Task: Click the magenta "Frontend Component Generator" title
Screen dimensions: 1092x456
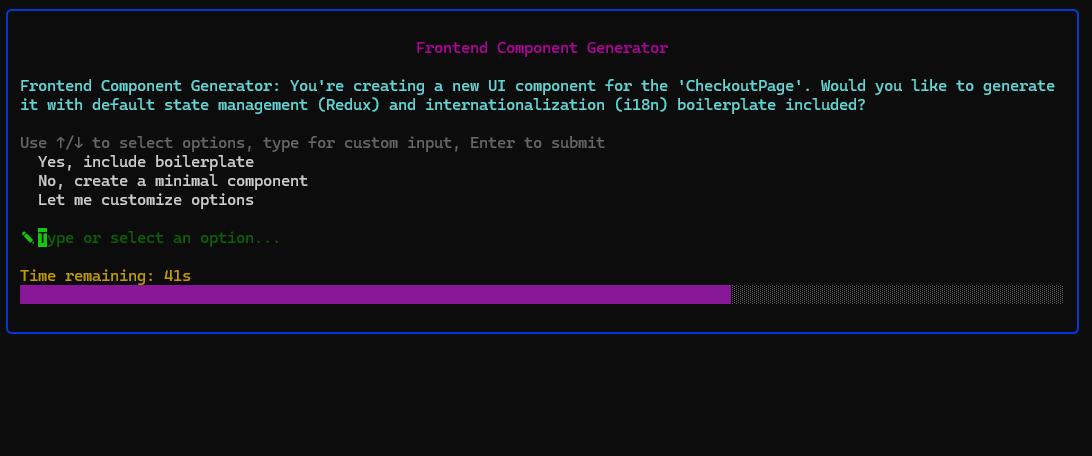Action: [x=542, y=48]
